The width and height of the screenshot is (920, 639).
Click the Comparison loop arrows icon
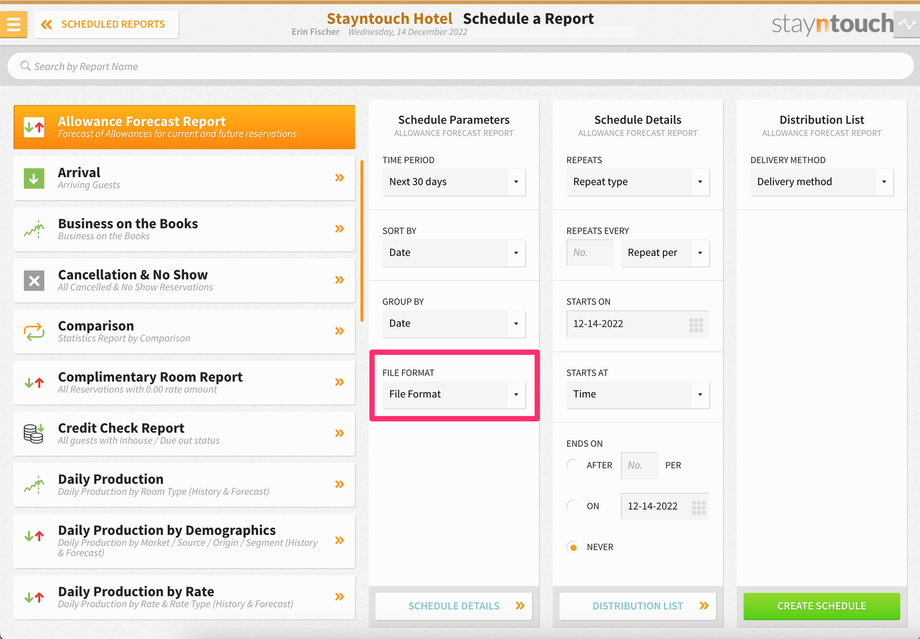(x=34, y=332)
